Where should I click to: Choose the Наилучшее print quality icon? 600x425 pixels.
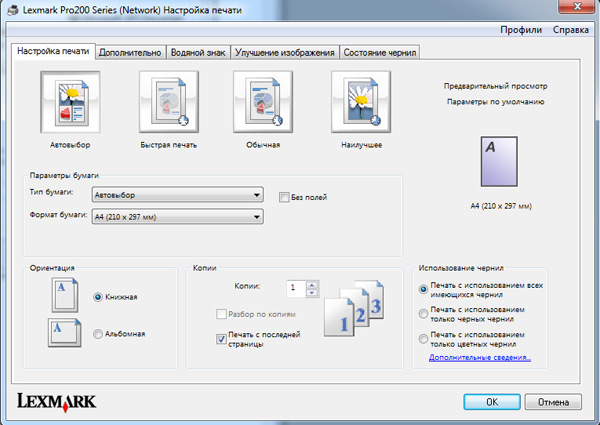(x=359, y=104)
